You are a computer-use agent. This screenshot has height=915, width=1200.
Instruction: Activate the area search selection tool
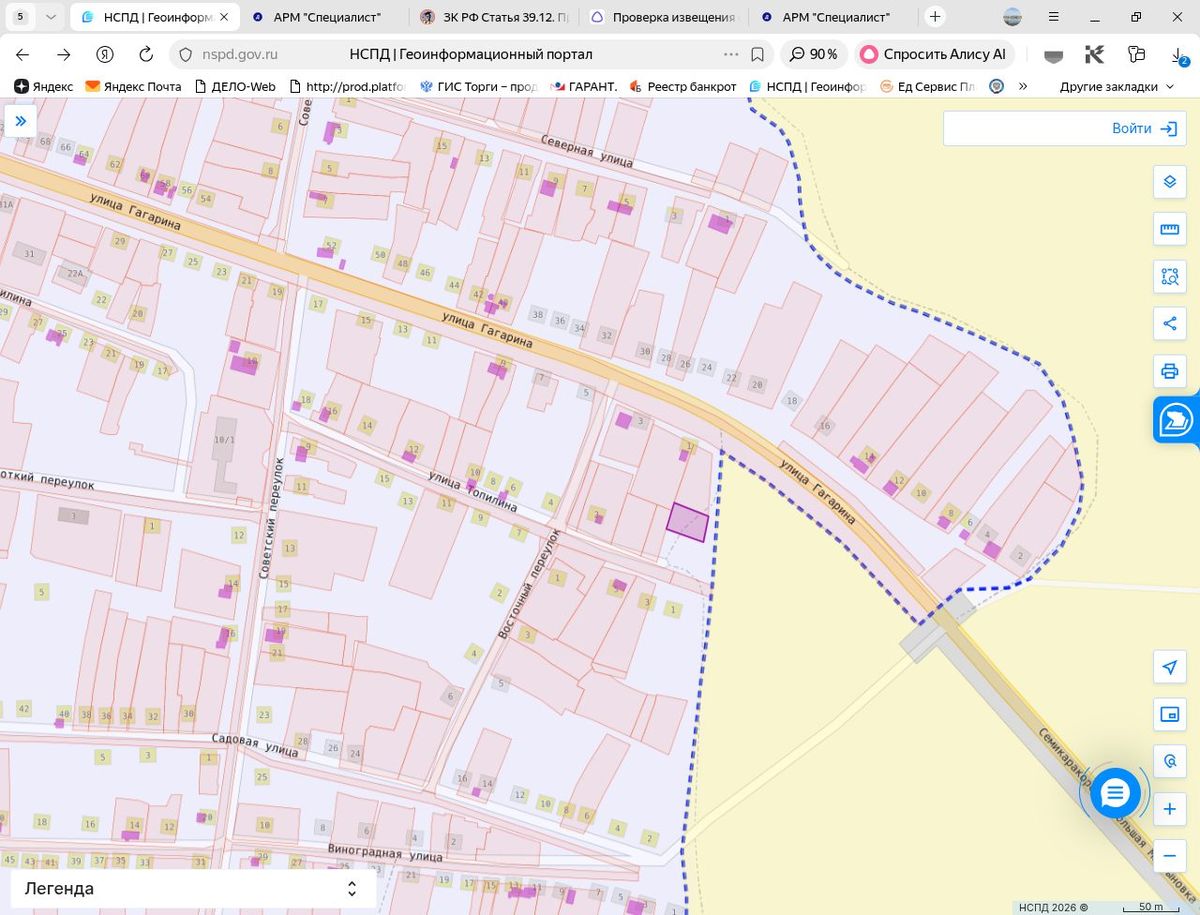pyautogui.click(x=1169, y=276)
